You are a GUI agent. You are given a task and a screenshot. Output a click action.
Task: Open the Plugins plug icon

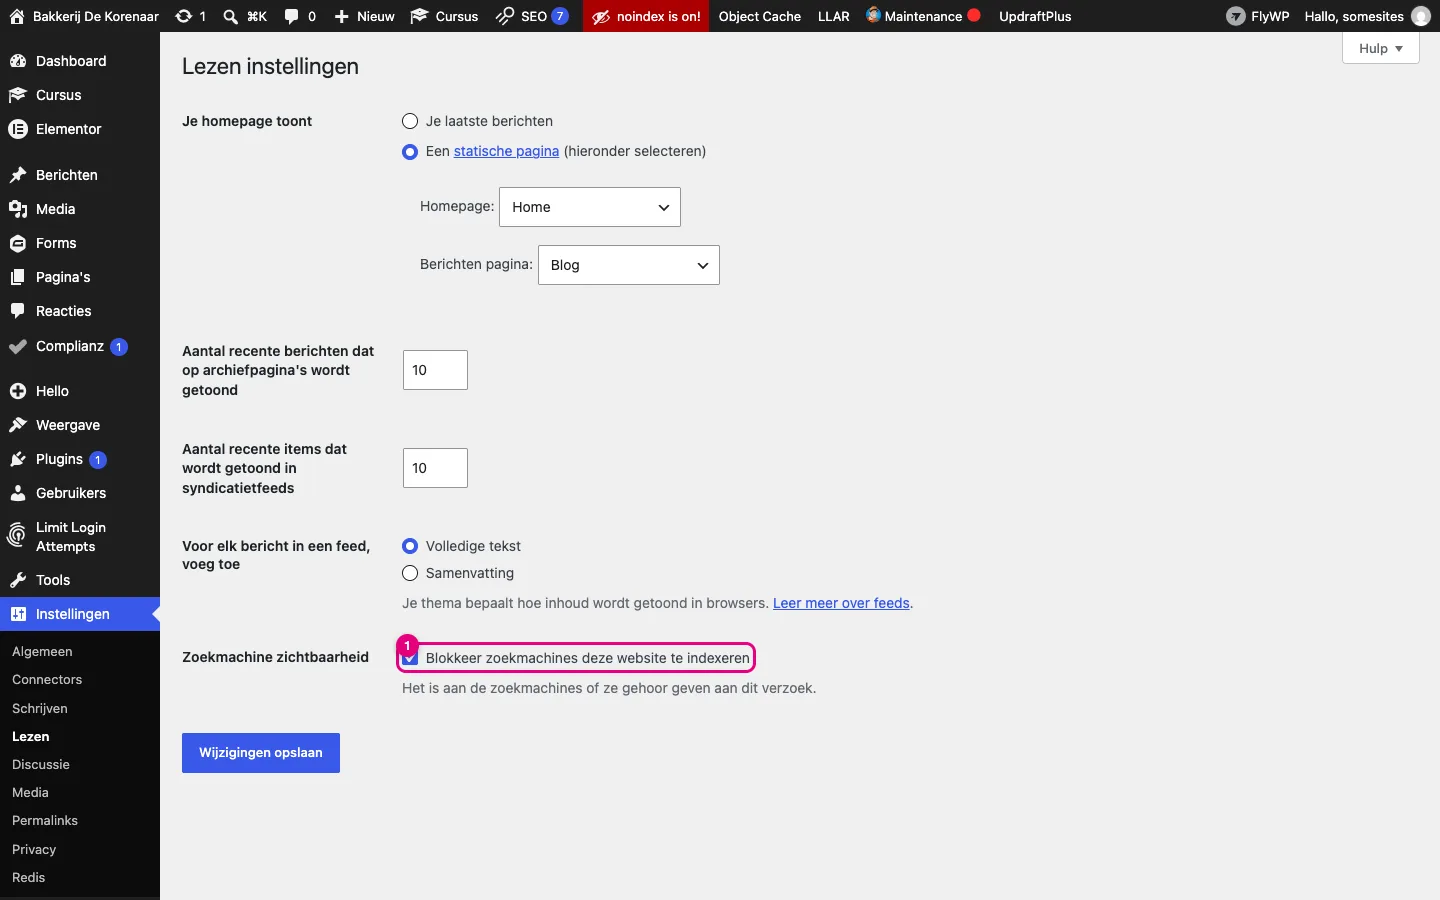[x=17, y=459]
